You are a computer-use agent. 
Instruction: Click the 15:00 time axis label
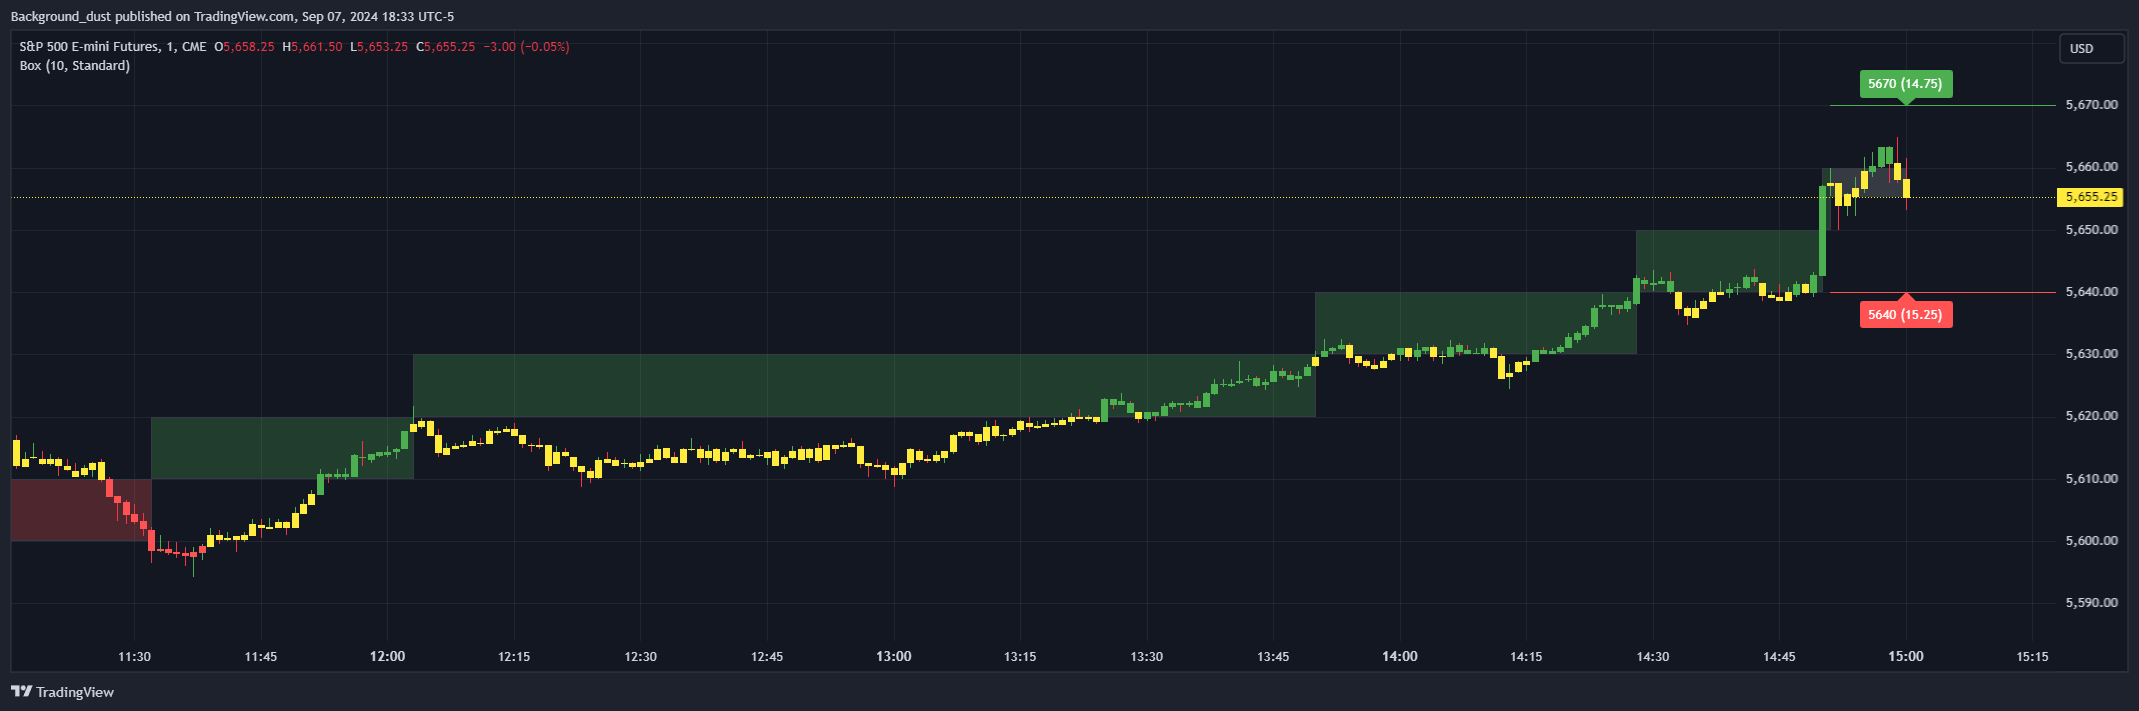(x=1906, y=657)
